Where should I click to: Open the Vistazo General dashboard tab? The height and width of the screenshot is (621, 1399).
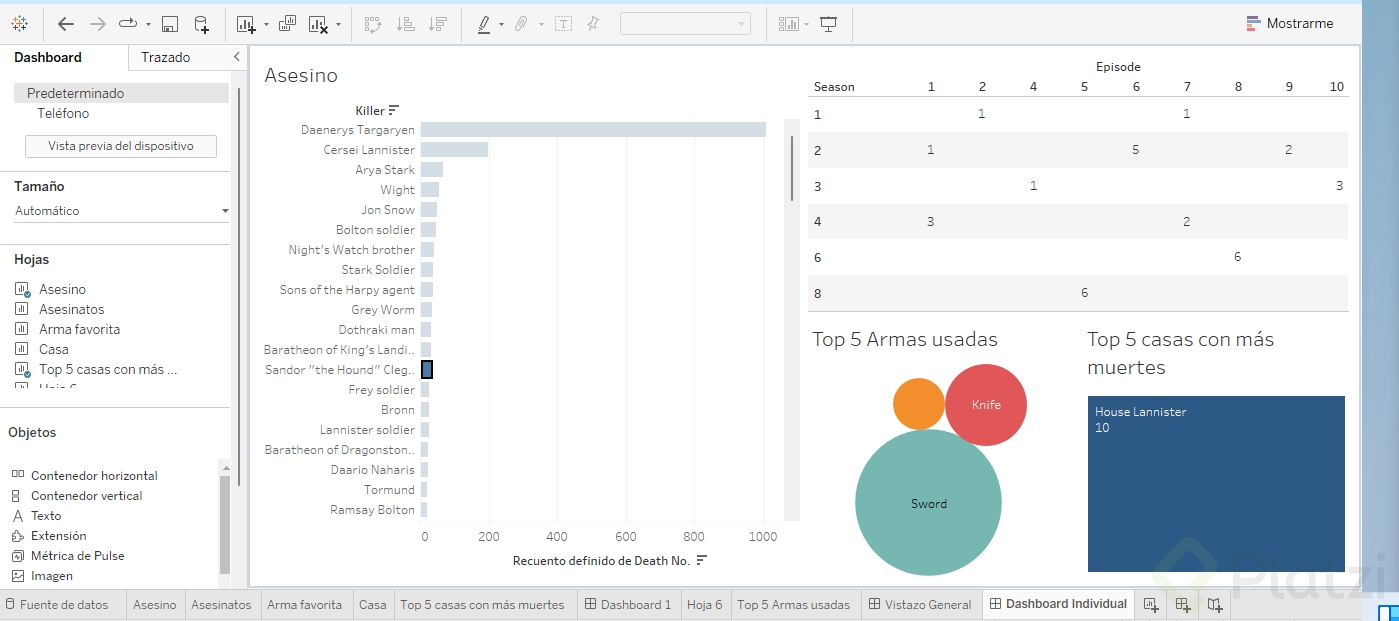pyautogui.click(x=920, y=604)
